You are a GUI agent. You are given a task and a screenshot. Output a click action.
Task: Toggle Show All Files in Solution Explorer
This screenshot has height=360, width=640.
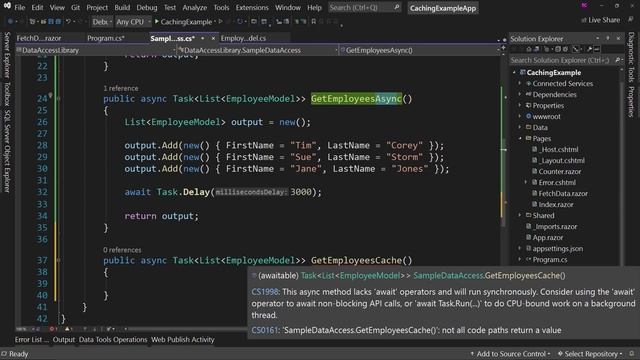(x=565, y=49)
